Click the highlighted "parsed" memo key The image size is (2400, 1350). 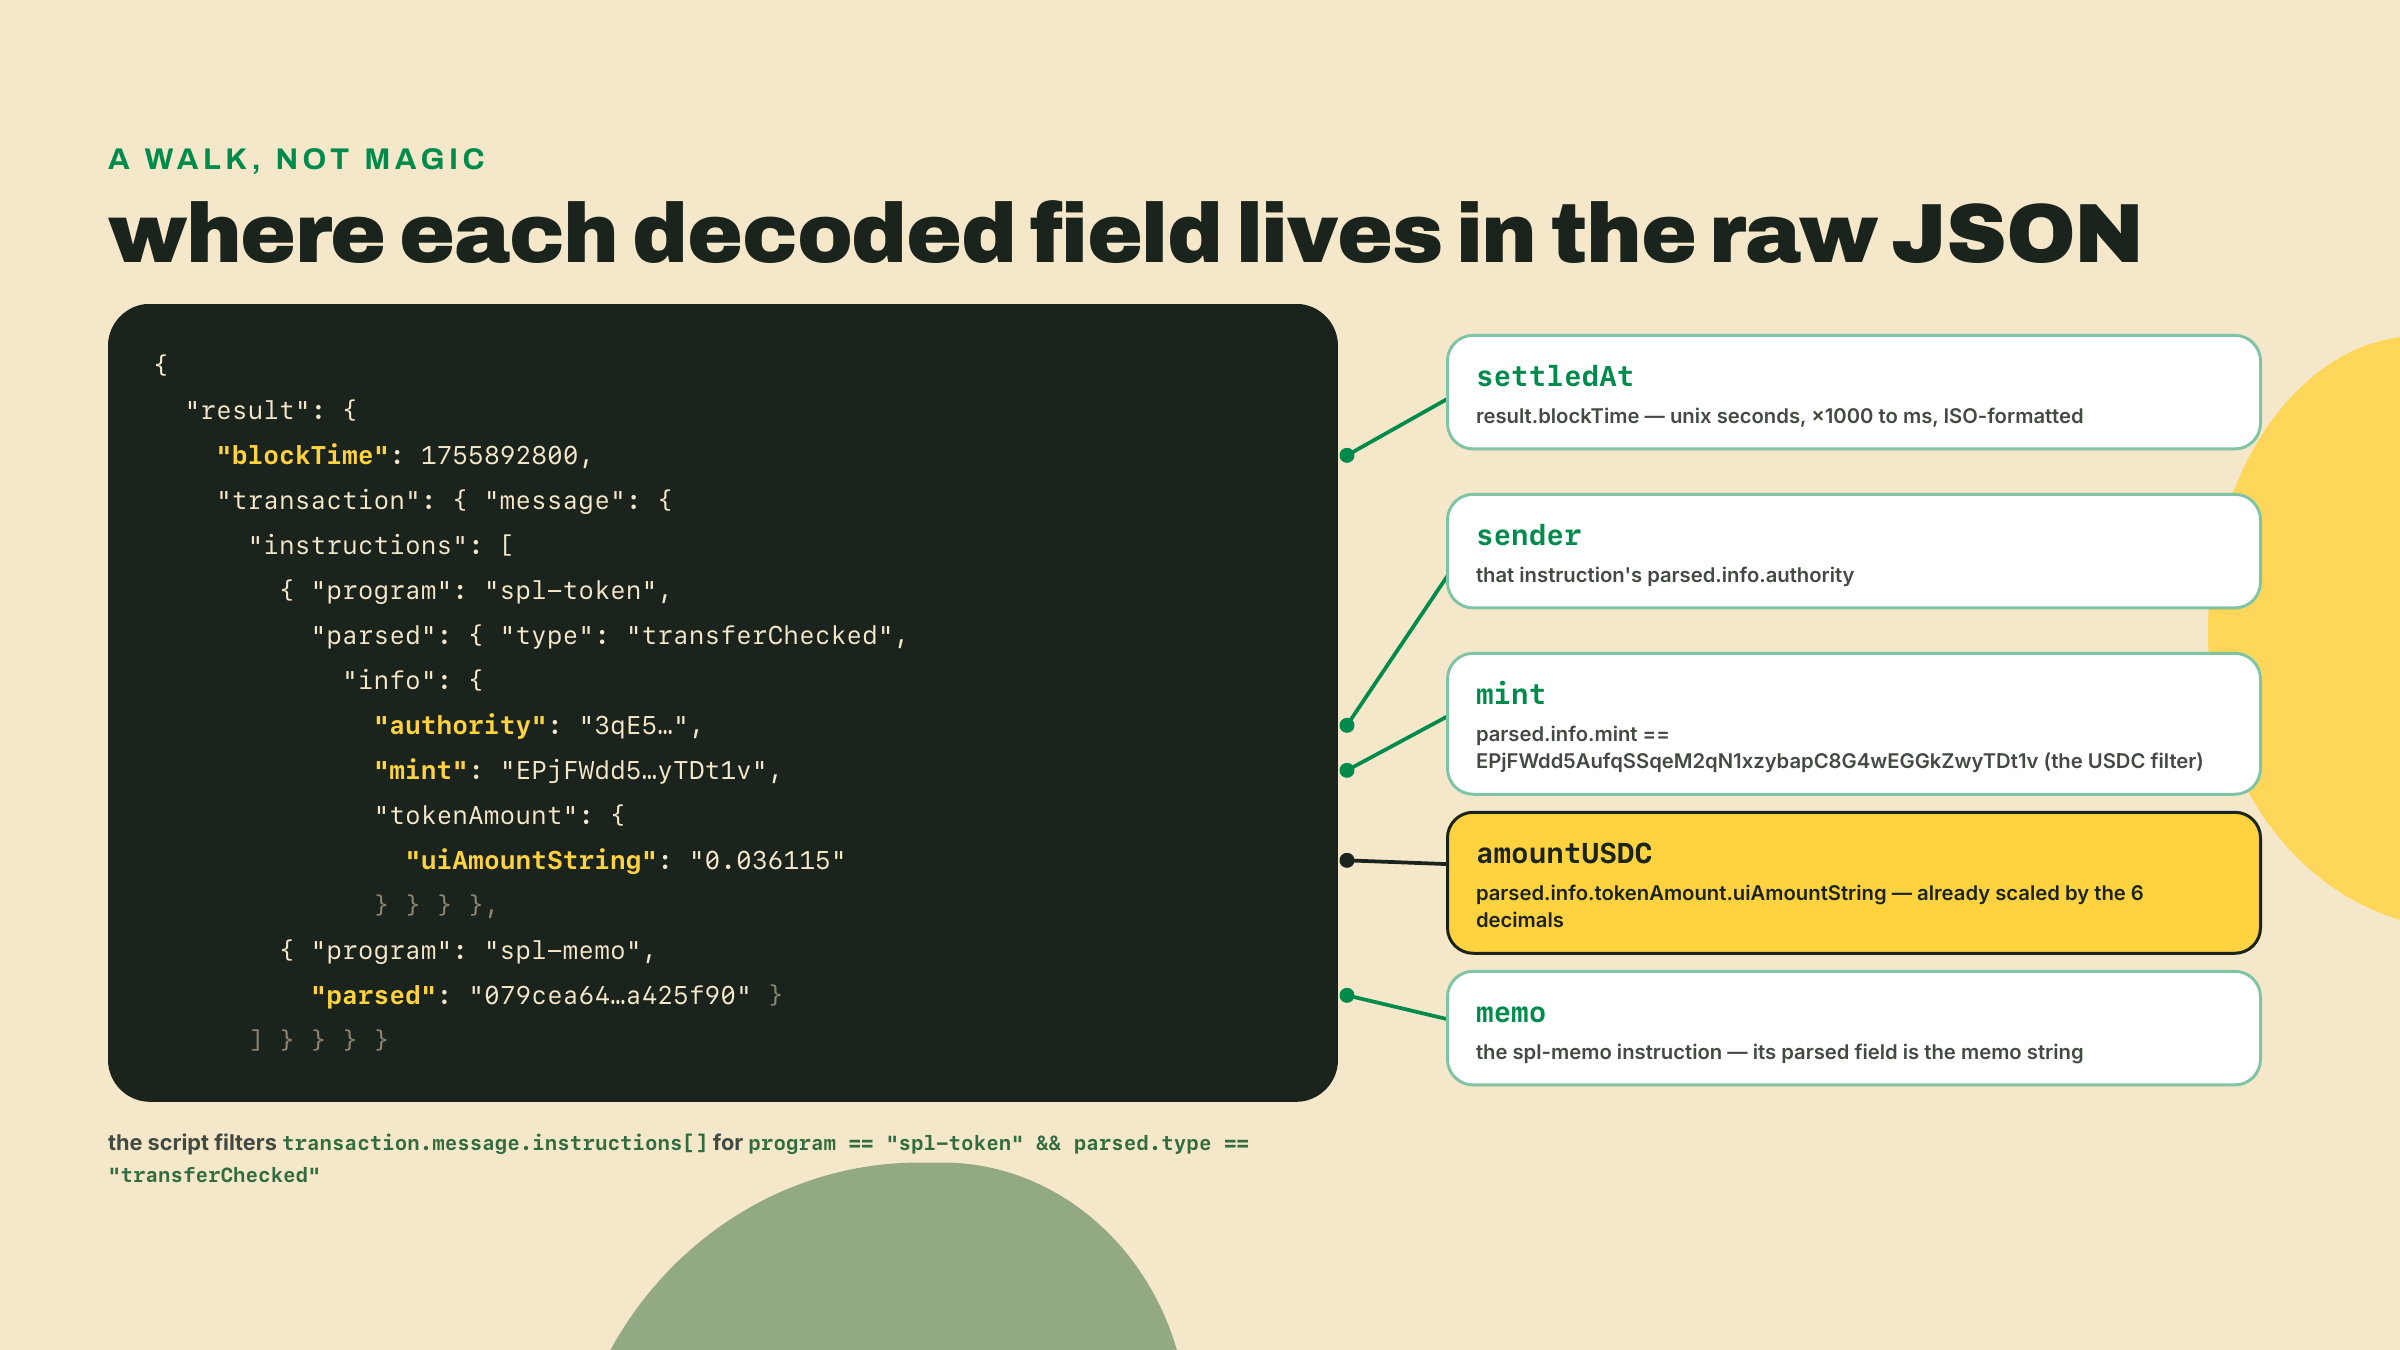tap(373, 996)
